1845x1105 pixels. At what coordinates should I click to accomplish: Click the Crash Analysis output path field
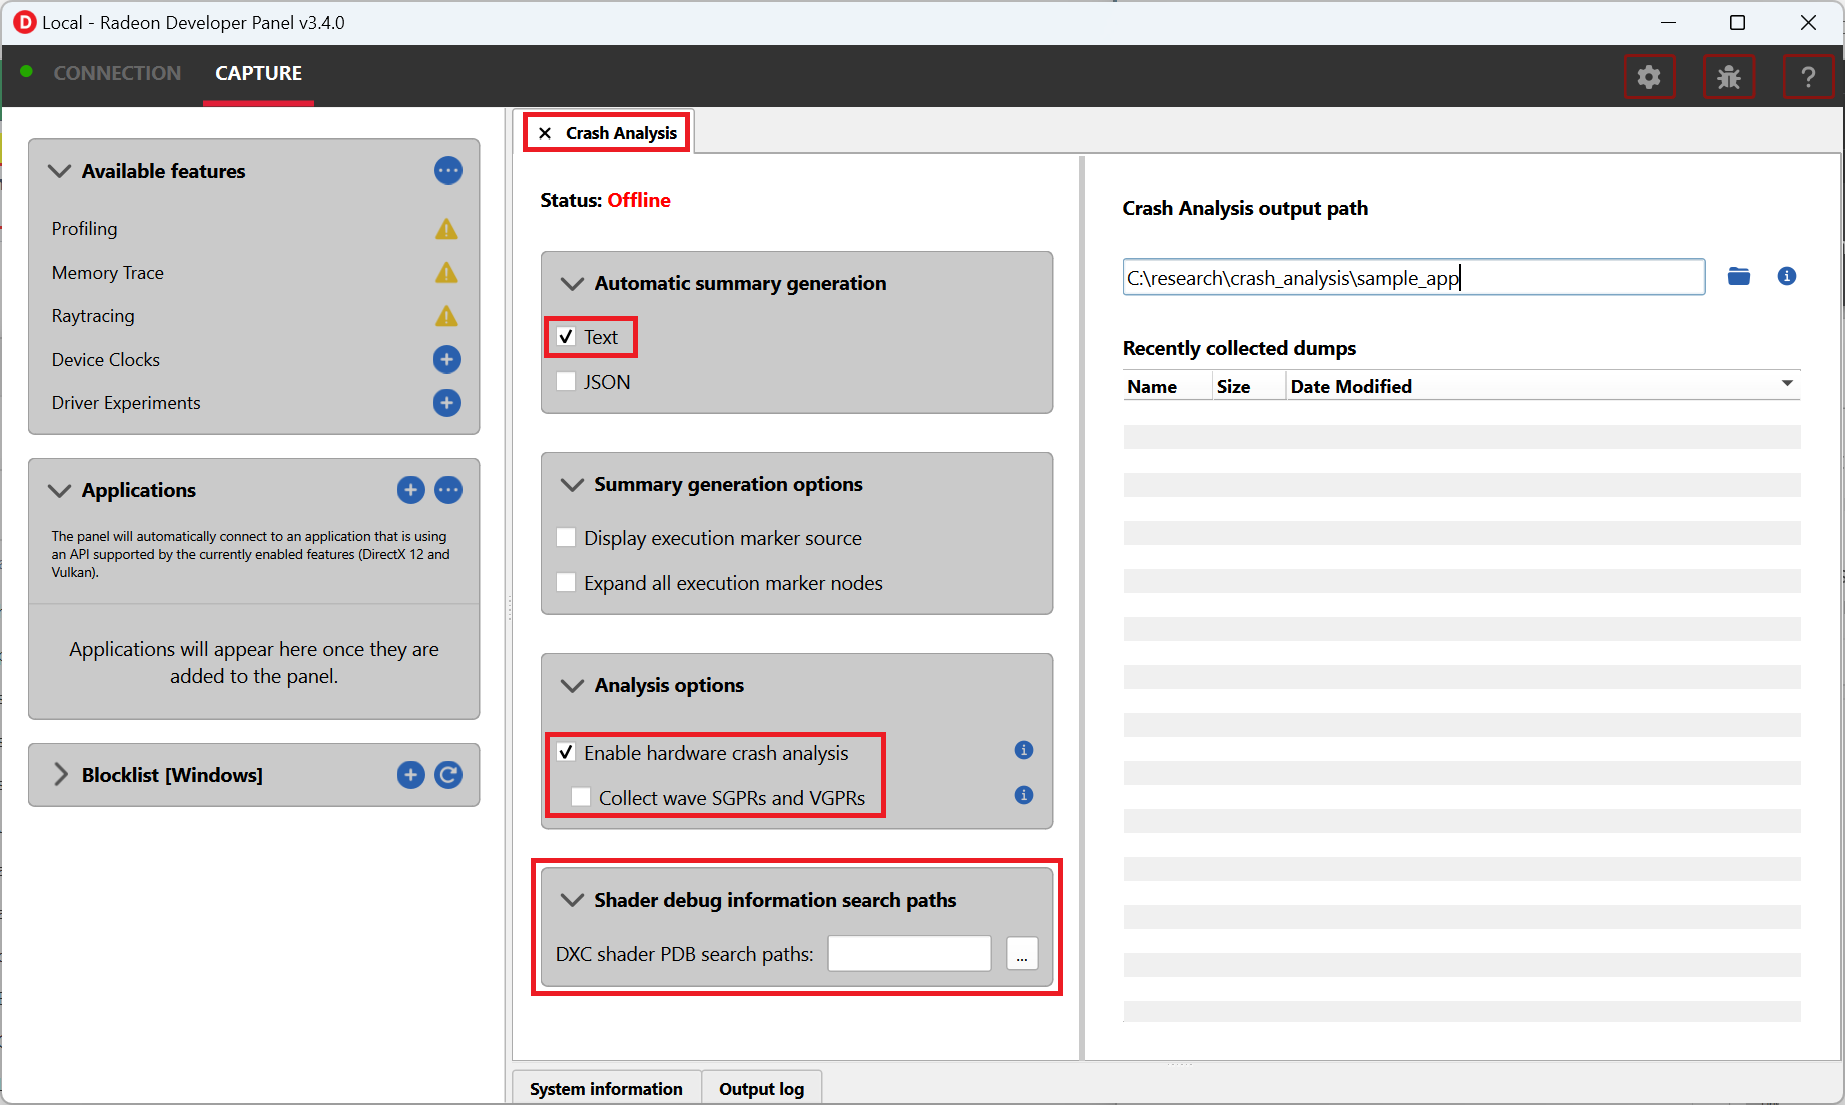[x=1412, y=278]
